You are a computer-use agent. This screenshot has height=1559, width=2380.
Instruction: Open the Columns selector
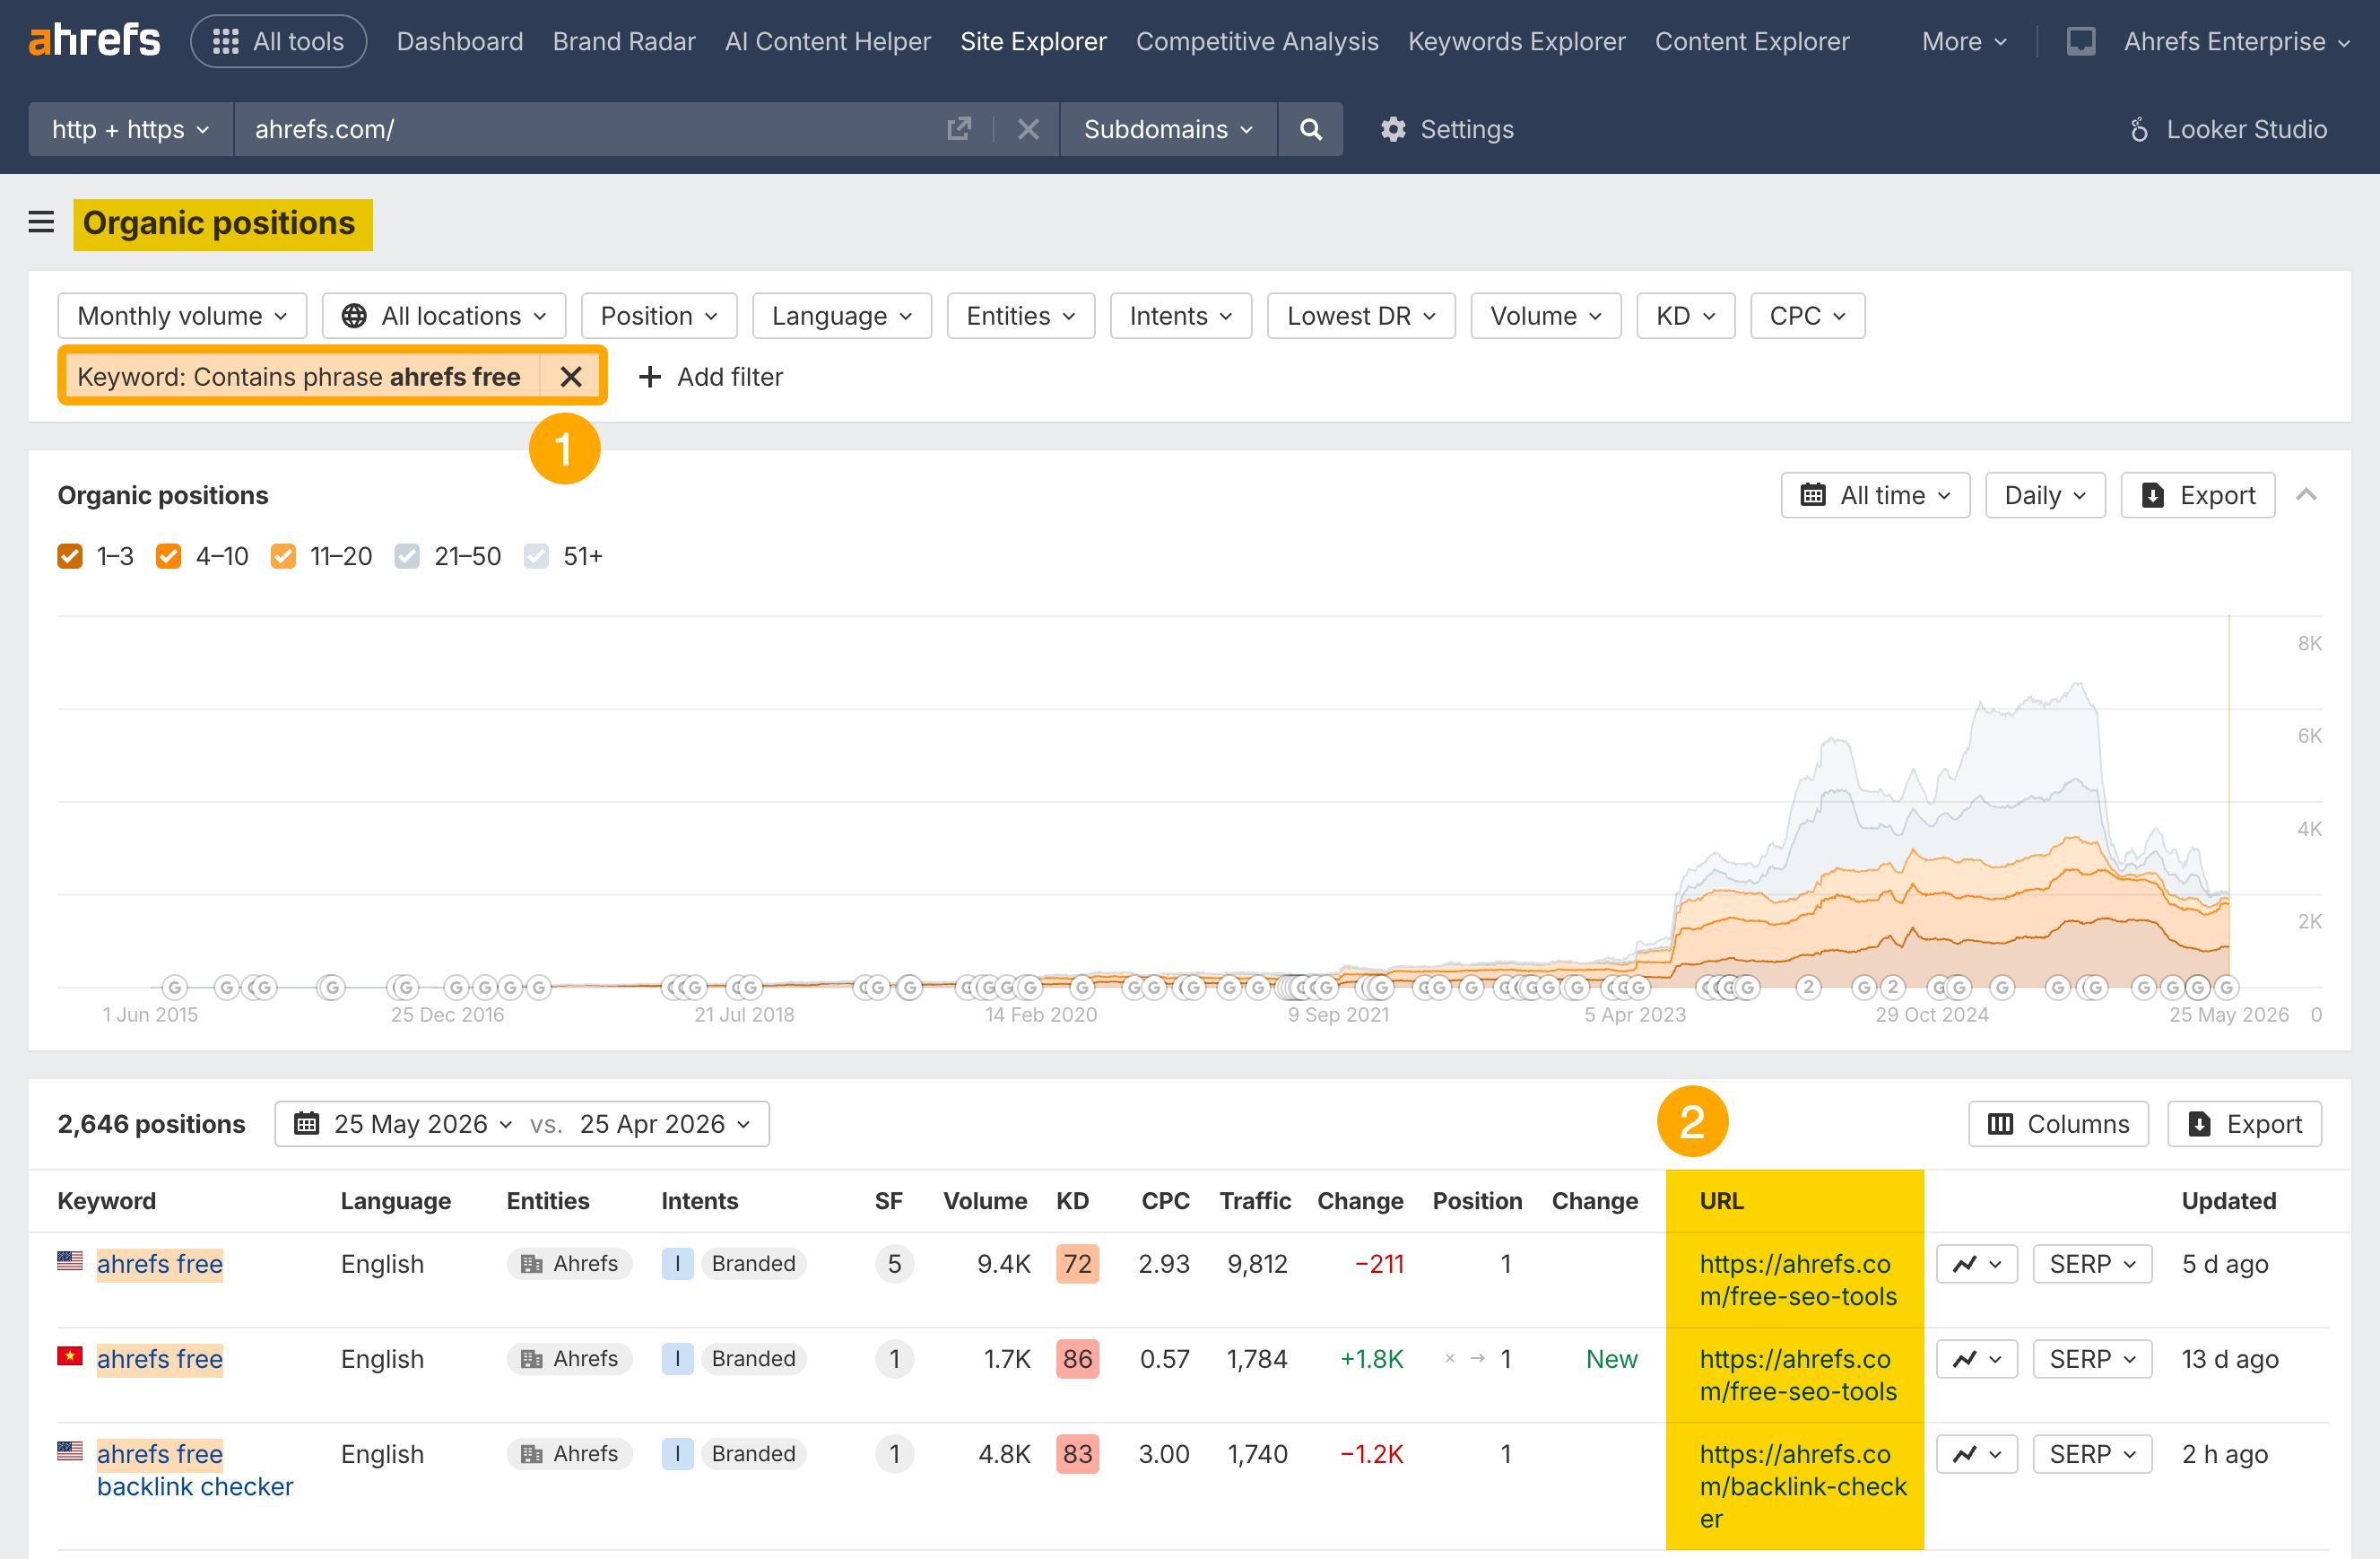pos(2058,1124)
